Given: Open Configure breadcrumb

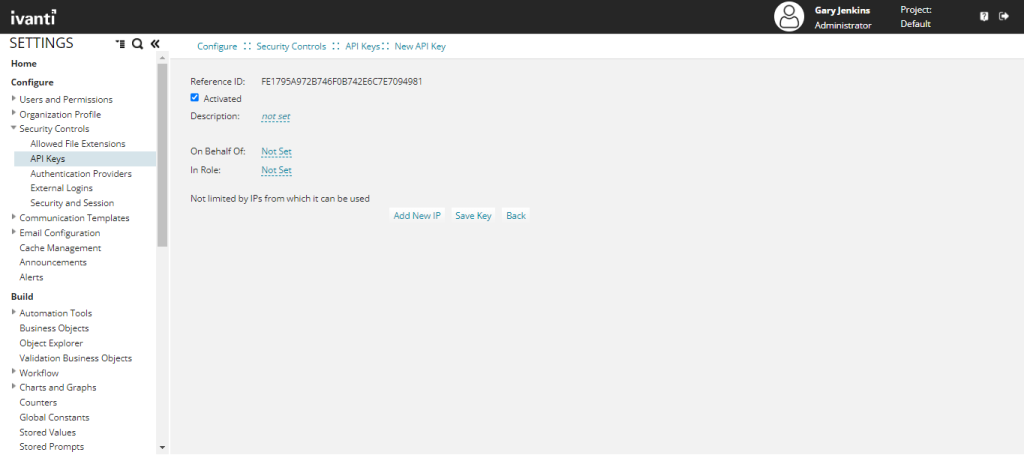Looking at the screenshot, I should pyautogui.click(x=217, y=47).
